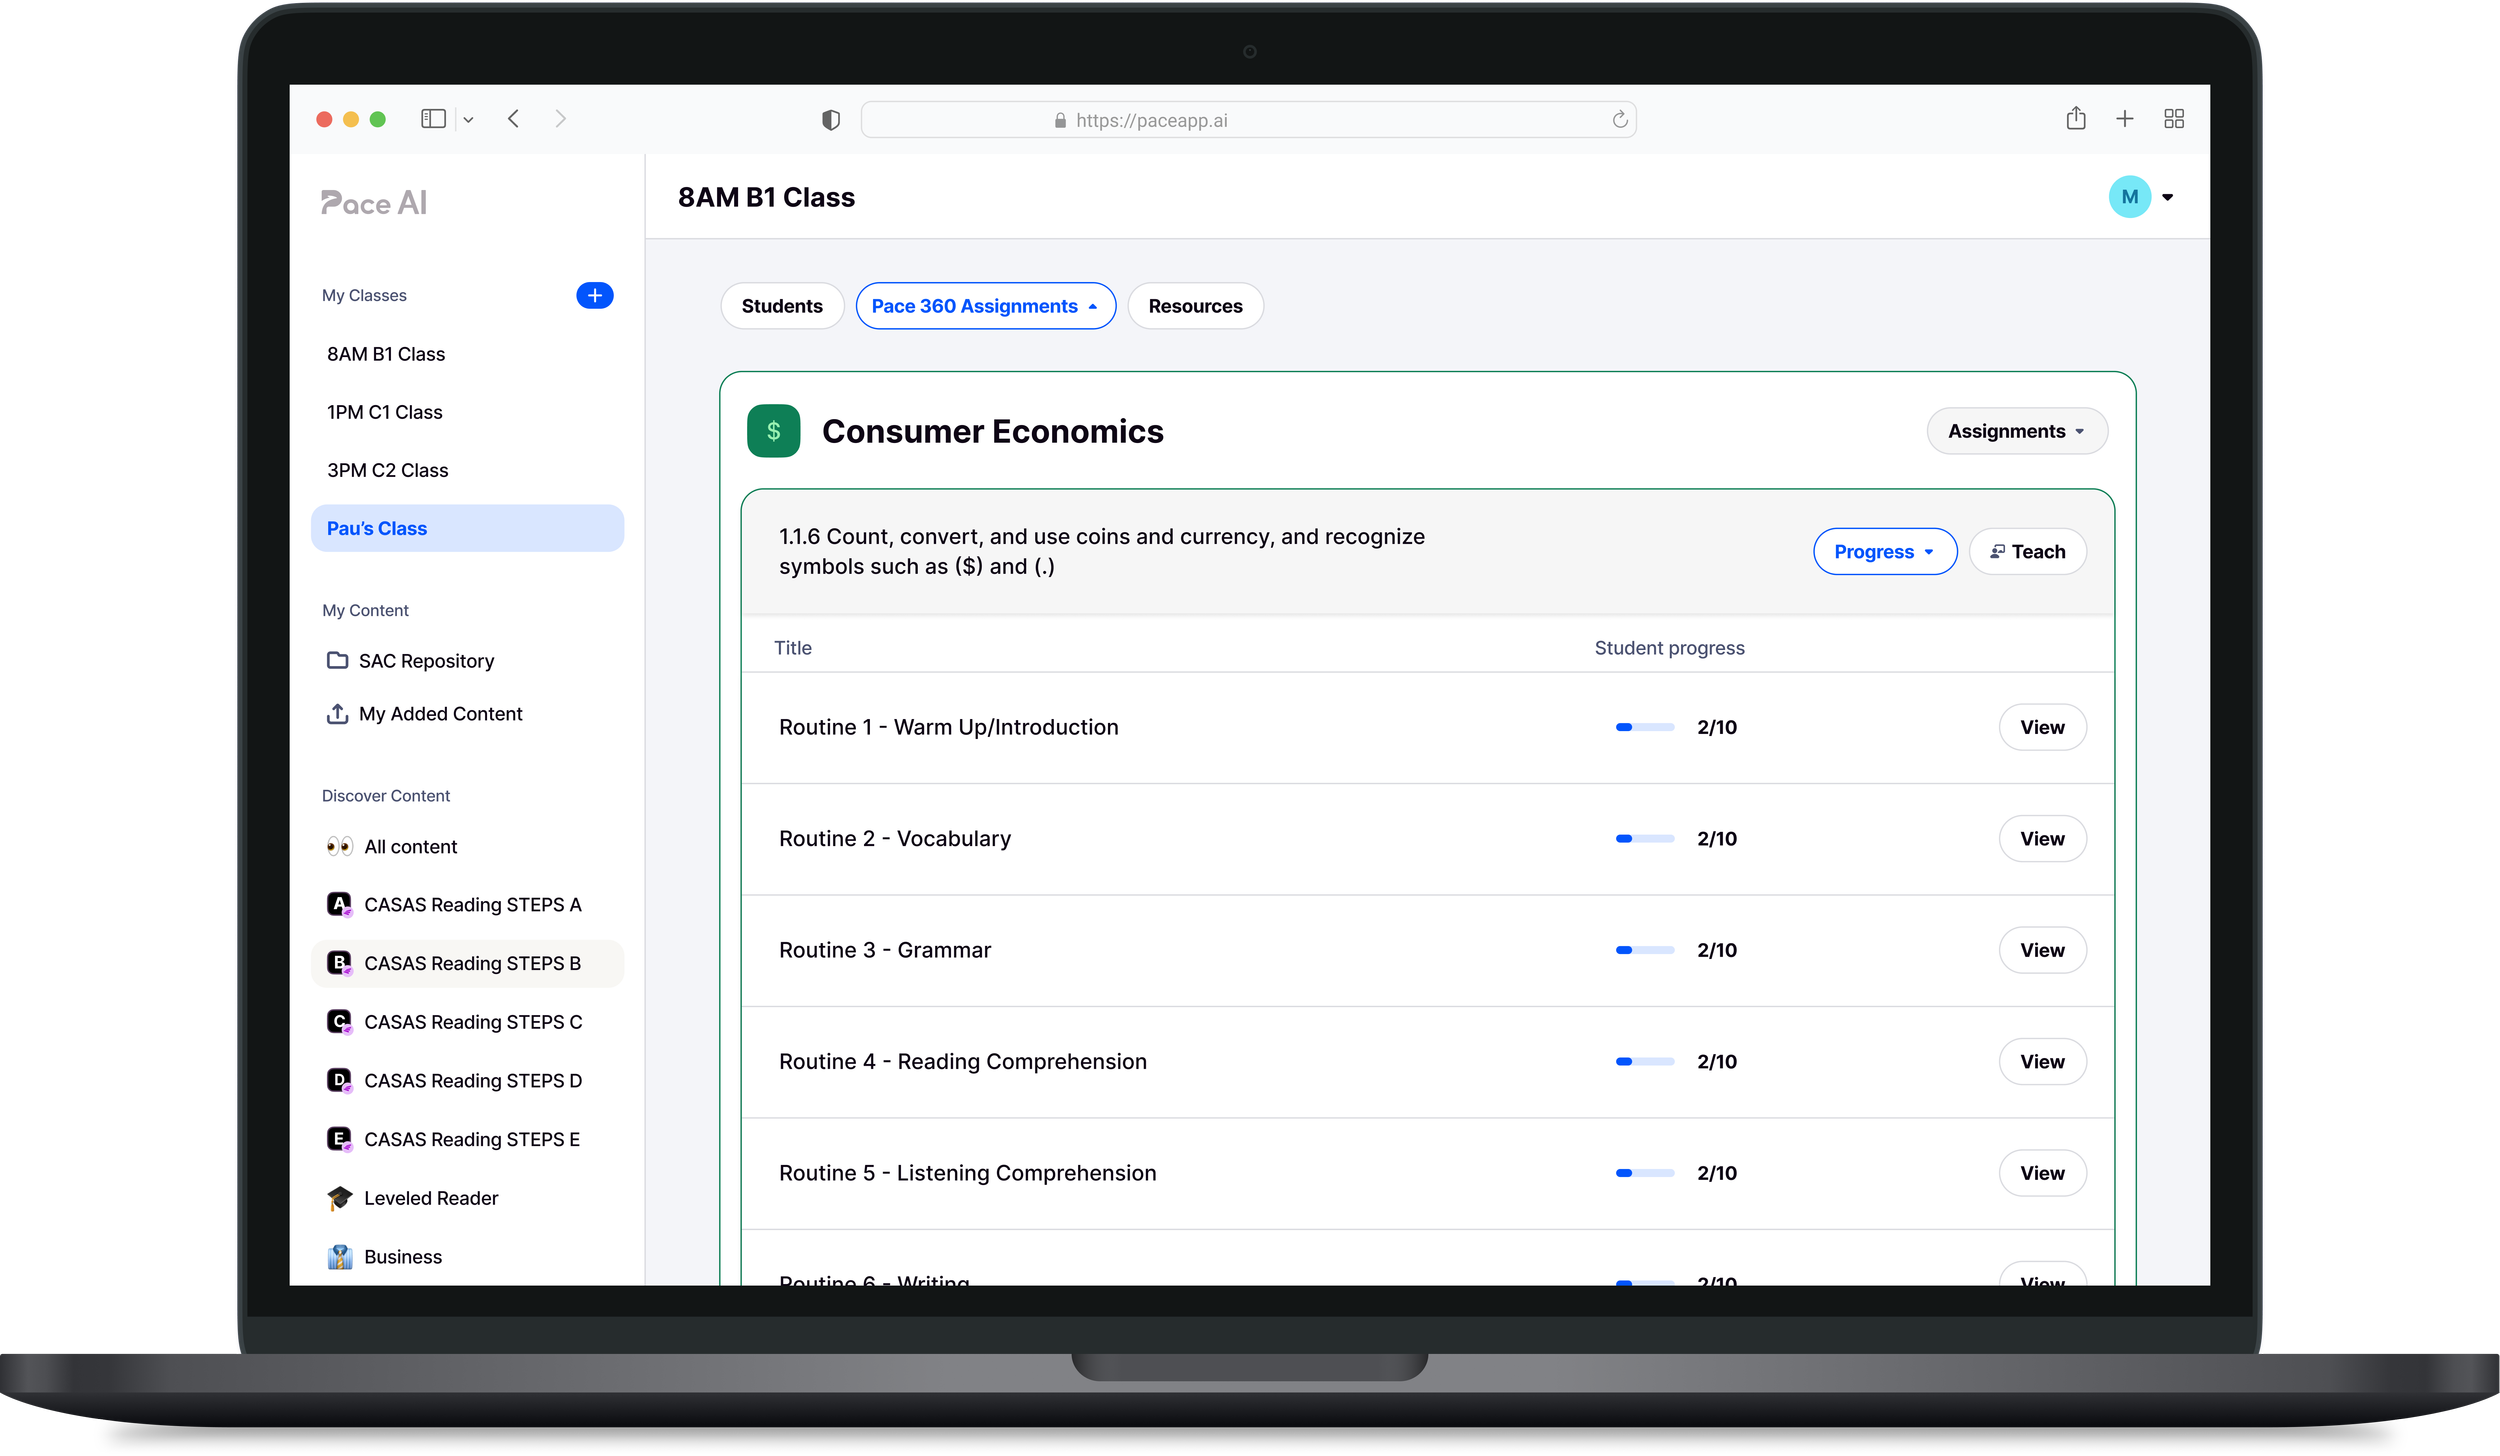View Routine 2 - Vocabulary
Screen dimensions: 2500x1456
tap(2041, 839)
